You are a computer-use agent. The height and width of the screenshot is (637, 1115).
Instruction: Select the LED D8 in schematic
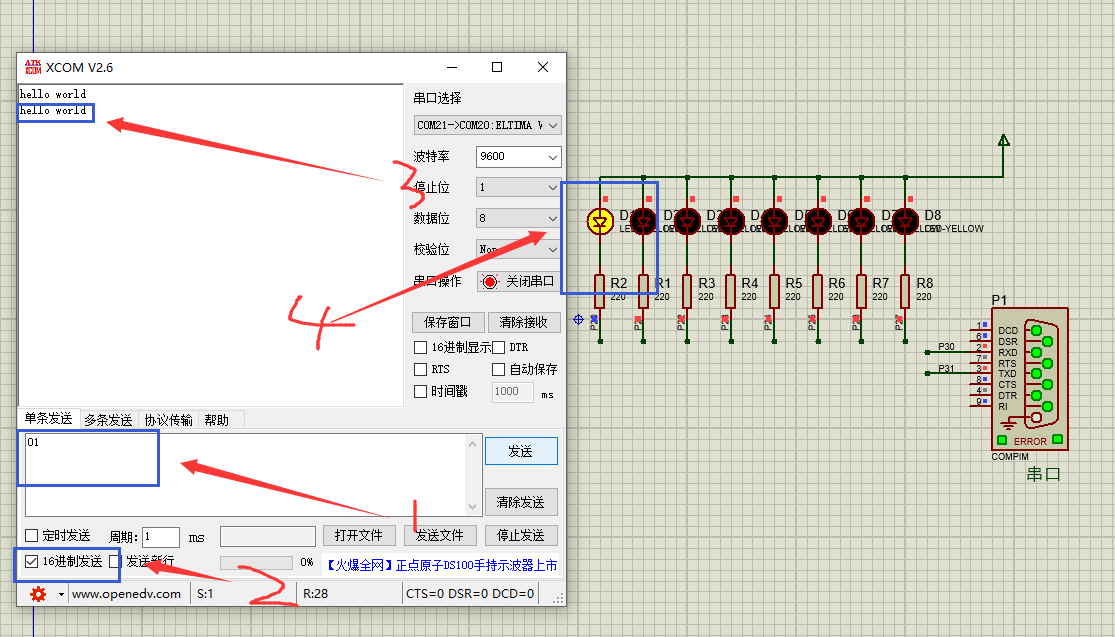(905, 222)
